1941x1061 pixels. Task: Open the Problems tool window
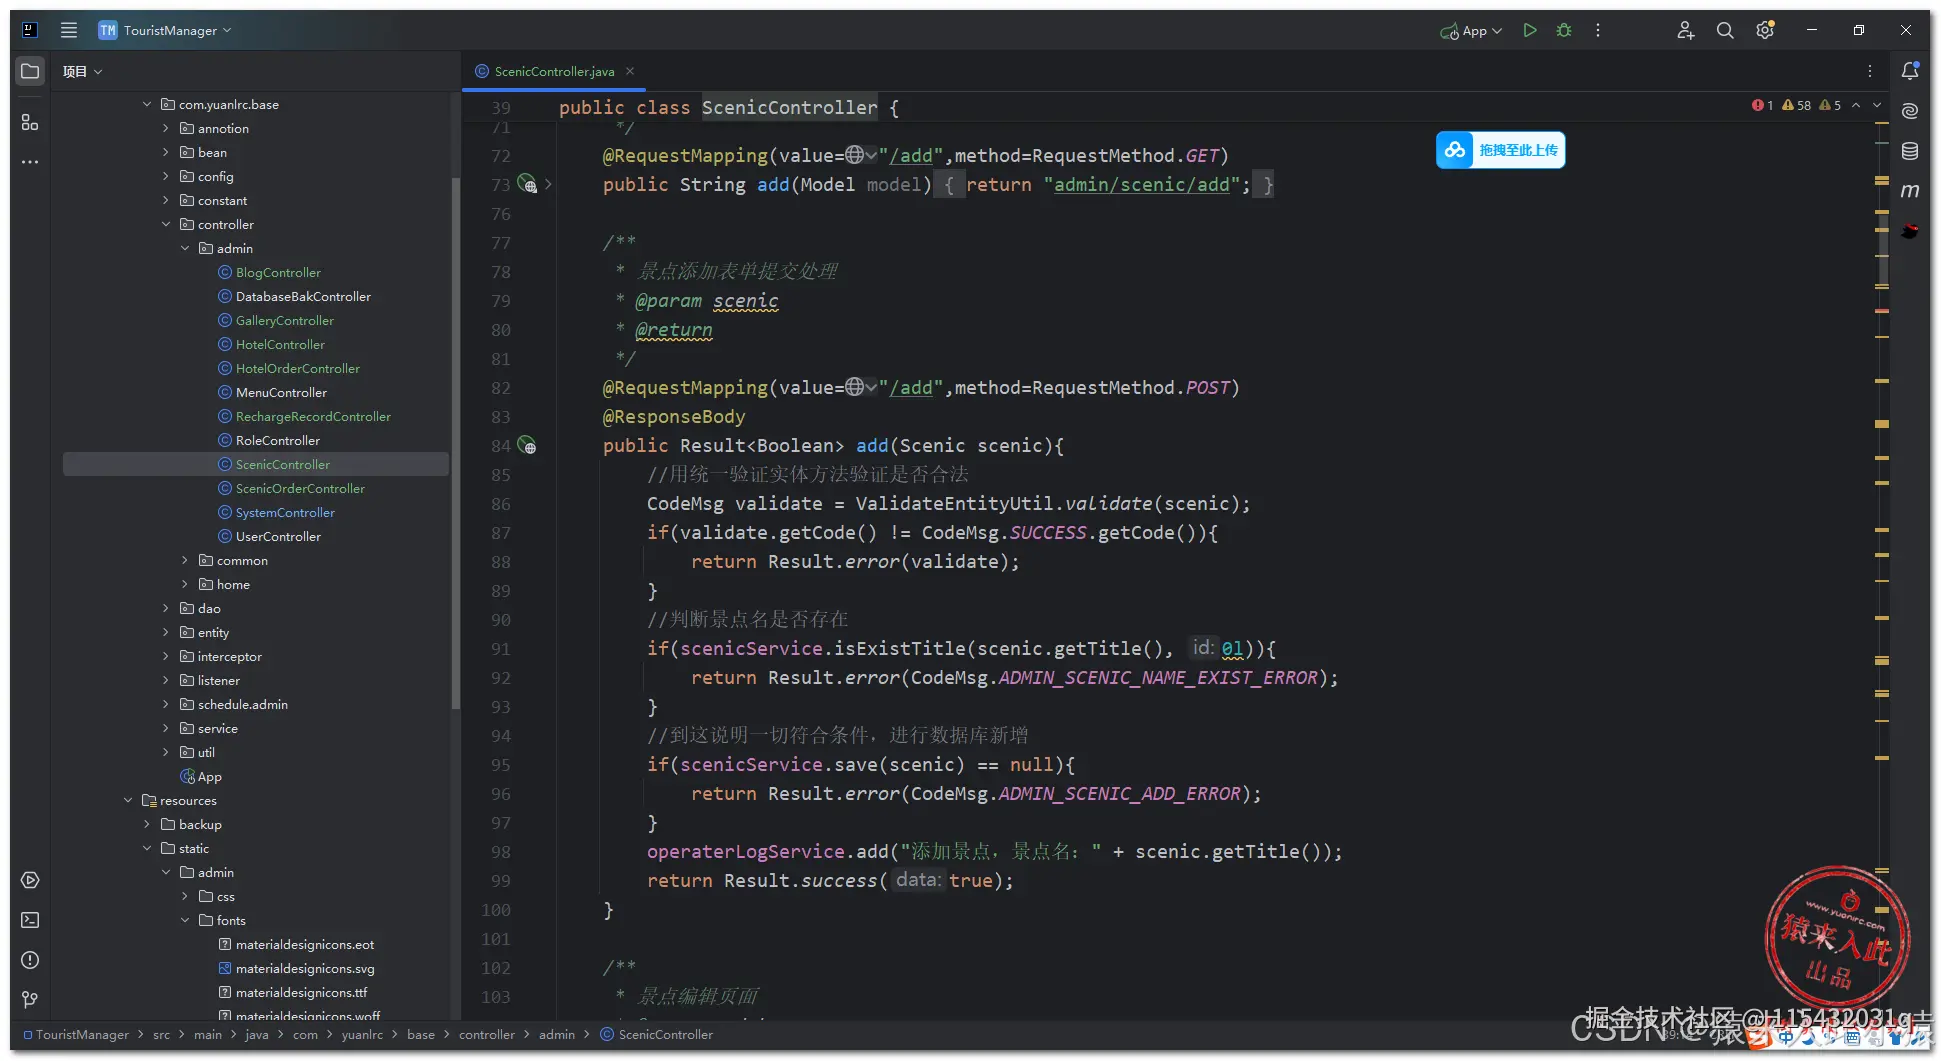point(30,960)
